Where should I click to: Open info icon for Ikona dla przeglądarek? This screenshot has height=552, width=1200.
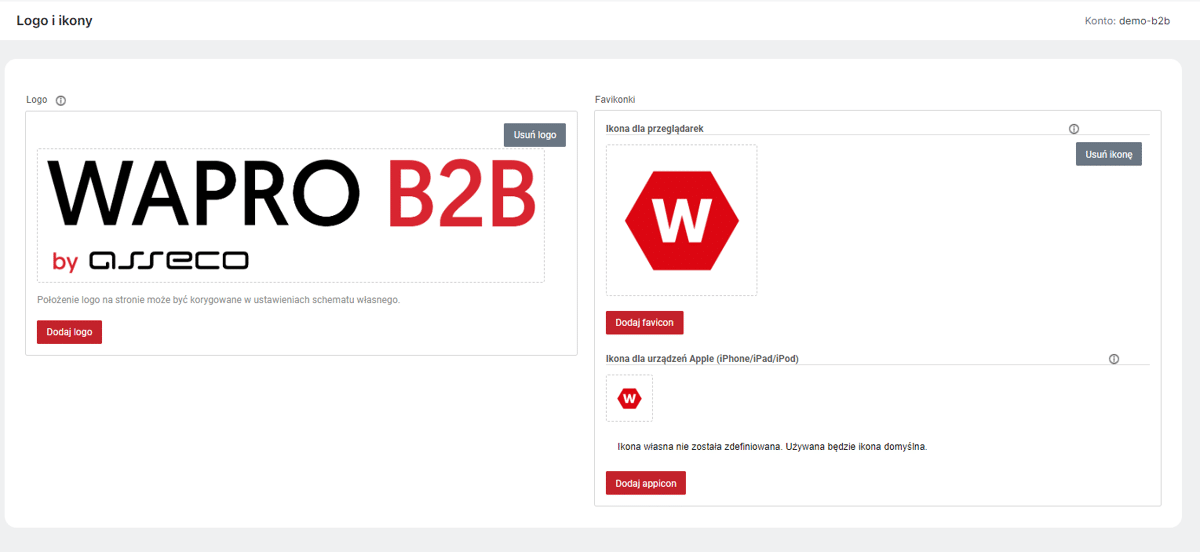pyautogui.click(x=1074, y=129)
